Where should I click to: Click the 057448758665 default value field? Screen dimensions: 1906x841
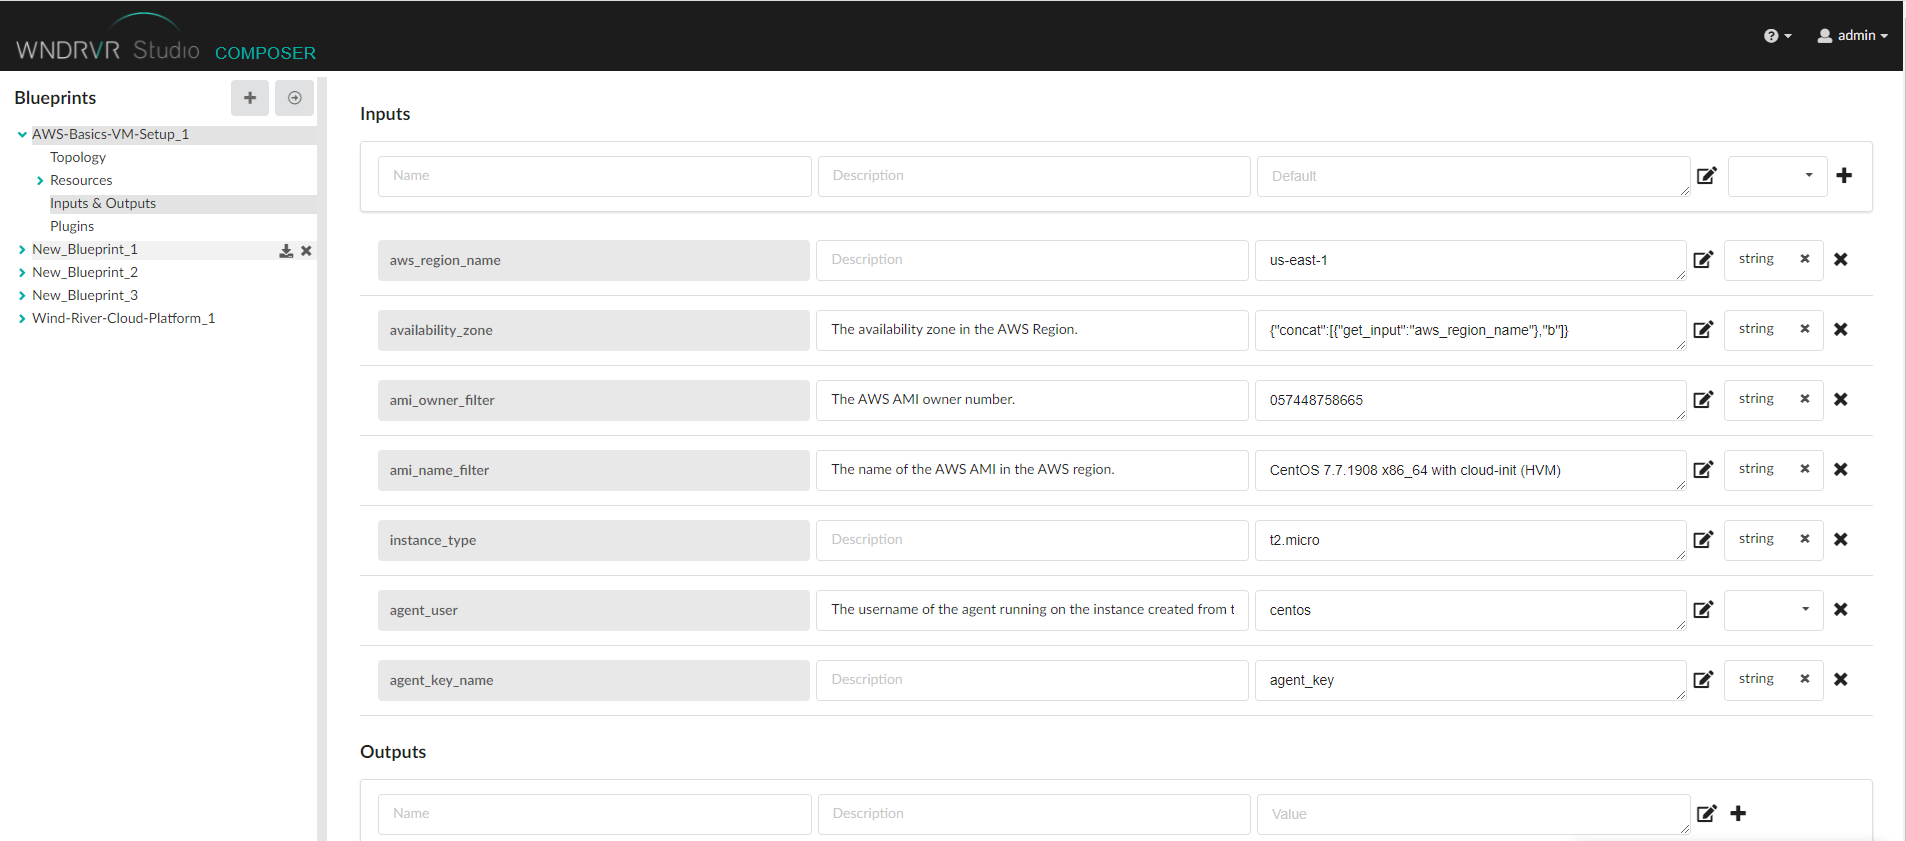pyautogui.click(x=1471, y=400)
